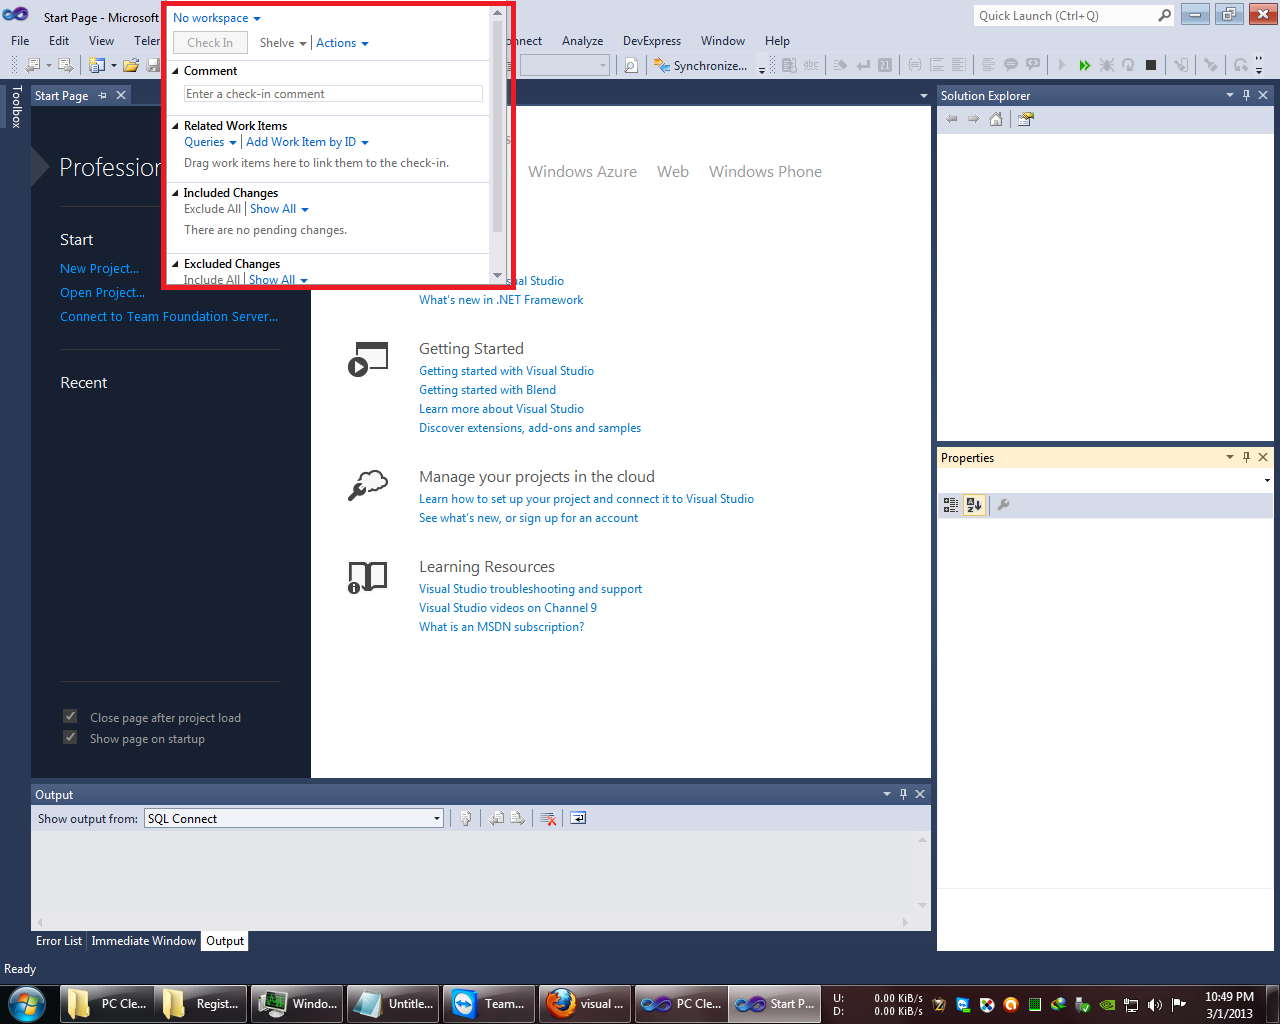This screenshot has width=1280, height=1024.
Task: Open the Analyze menu
Action: point(582,41)
